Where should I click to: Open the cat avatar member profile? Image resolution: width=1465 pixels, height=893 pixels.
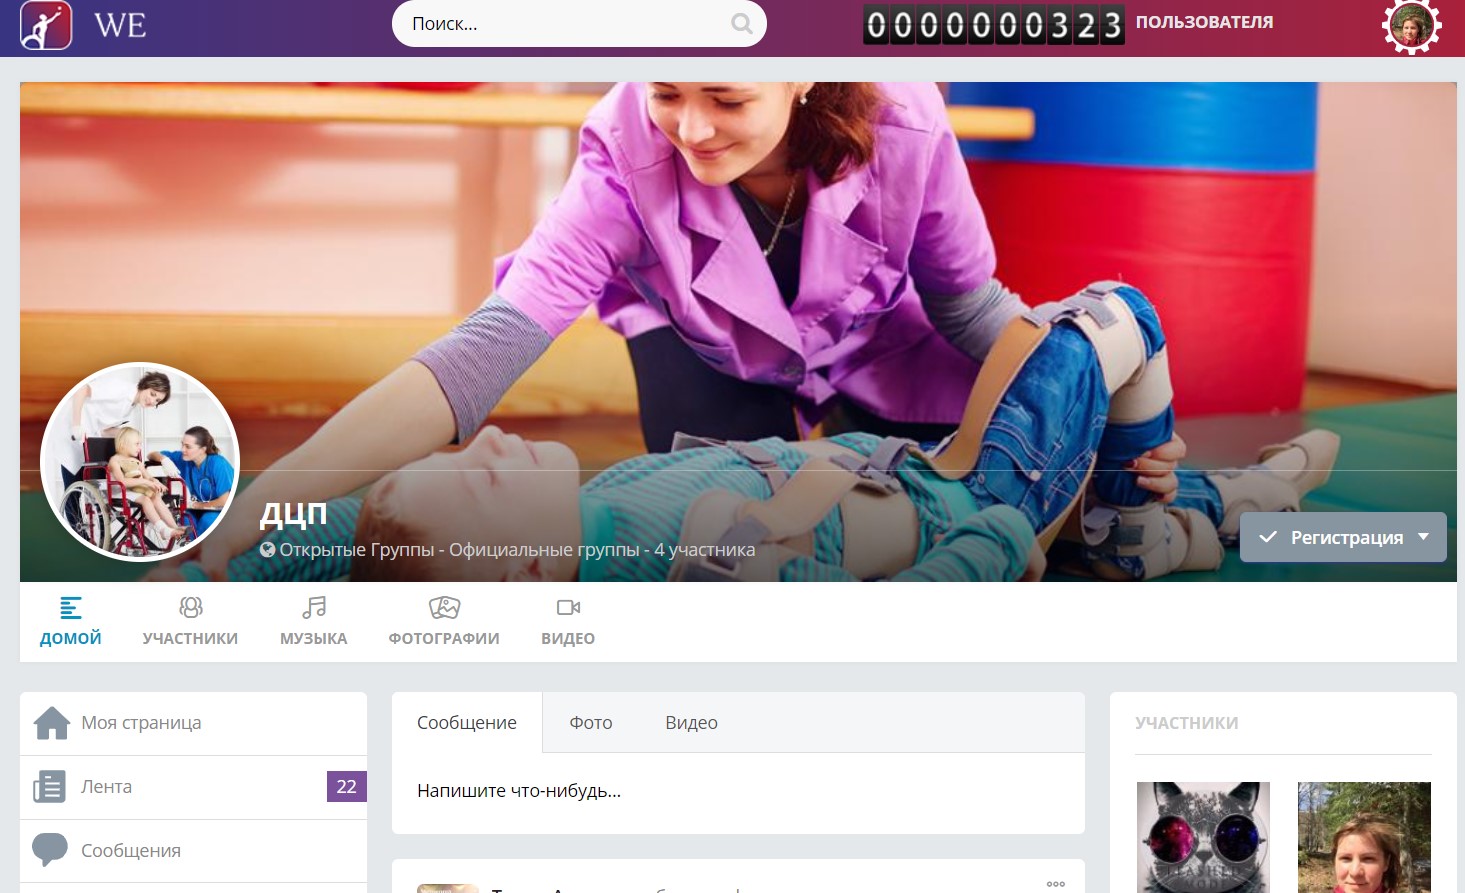[x=1203, y=836]
